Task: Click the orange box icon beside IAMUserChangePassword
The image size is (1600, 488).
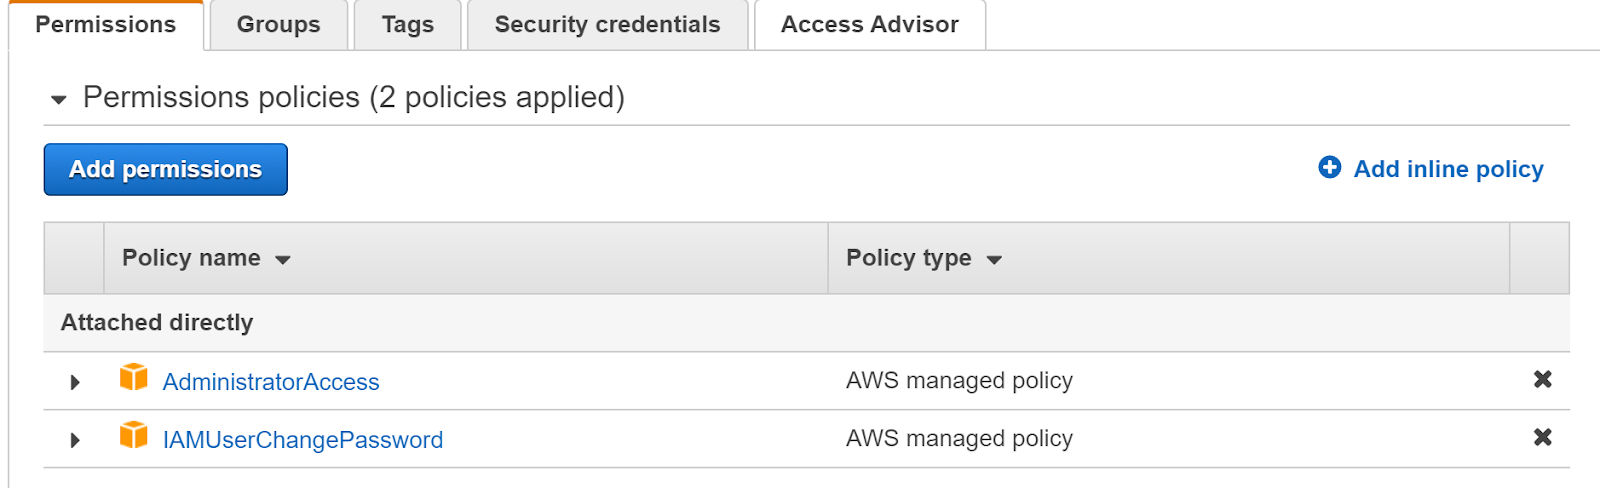Action: coord(133,436)
